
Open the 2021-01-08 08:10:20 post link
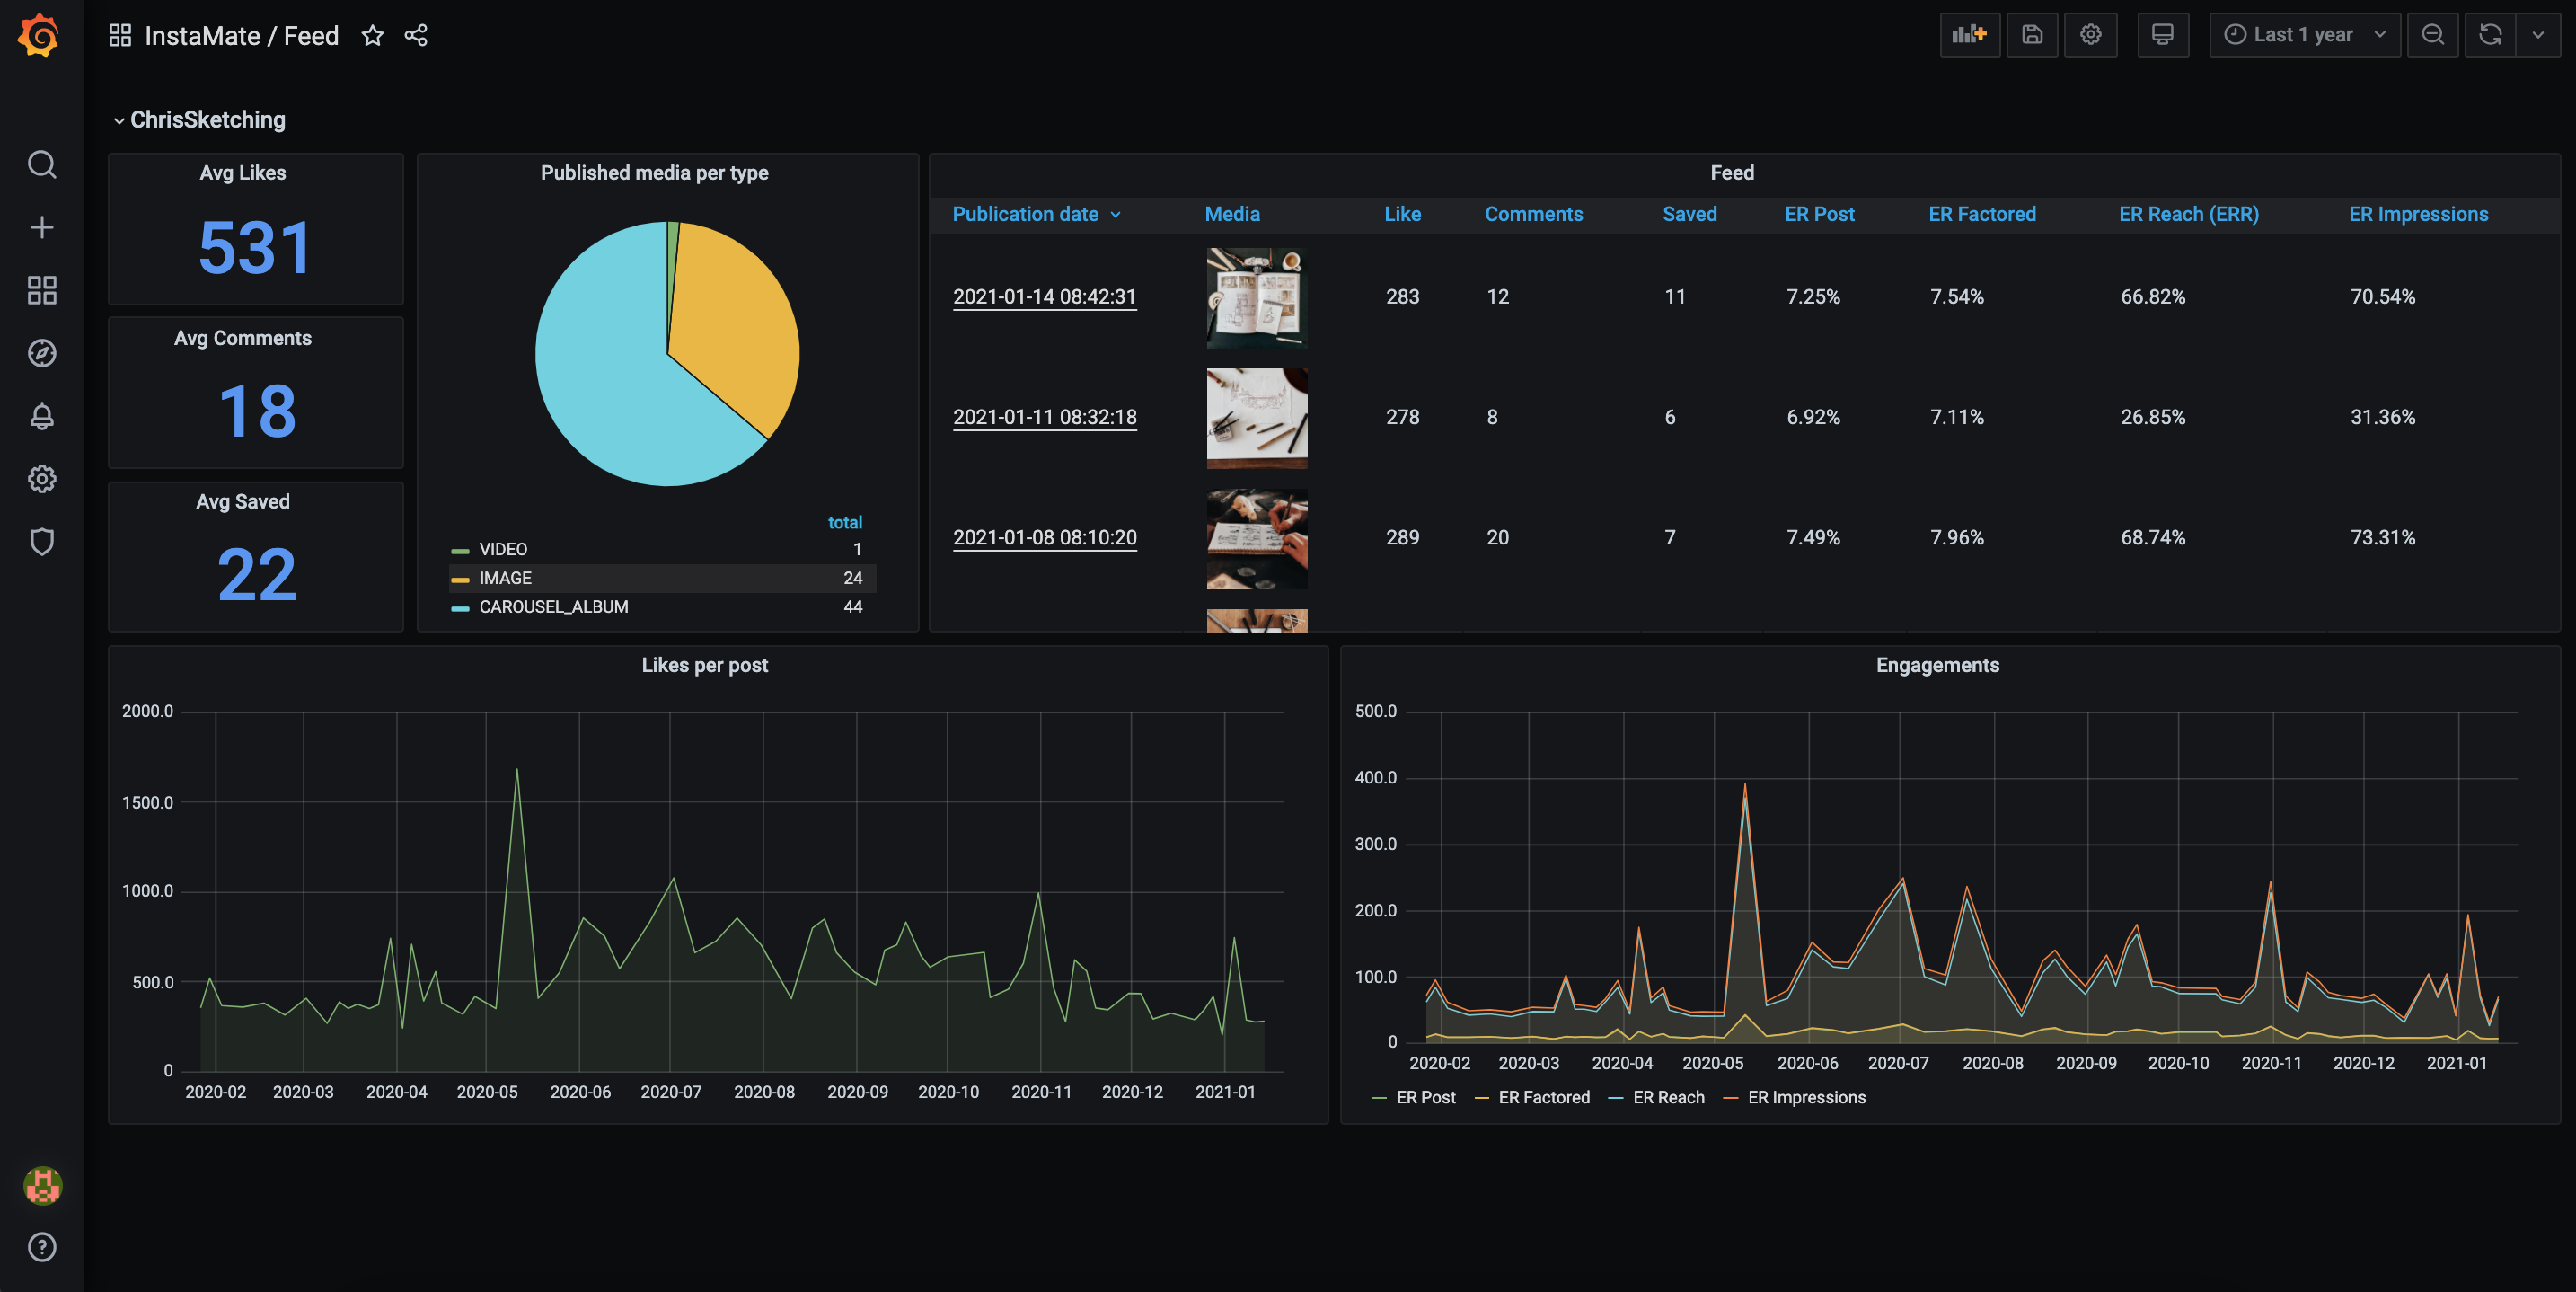[1044, 538]
